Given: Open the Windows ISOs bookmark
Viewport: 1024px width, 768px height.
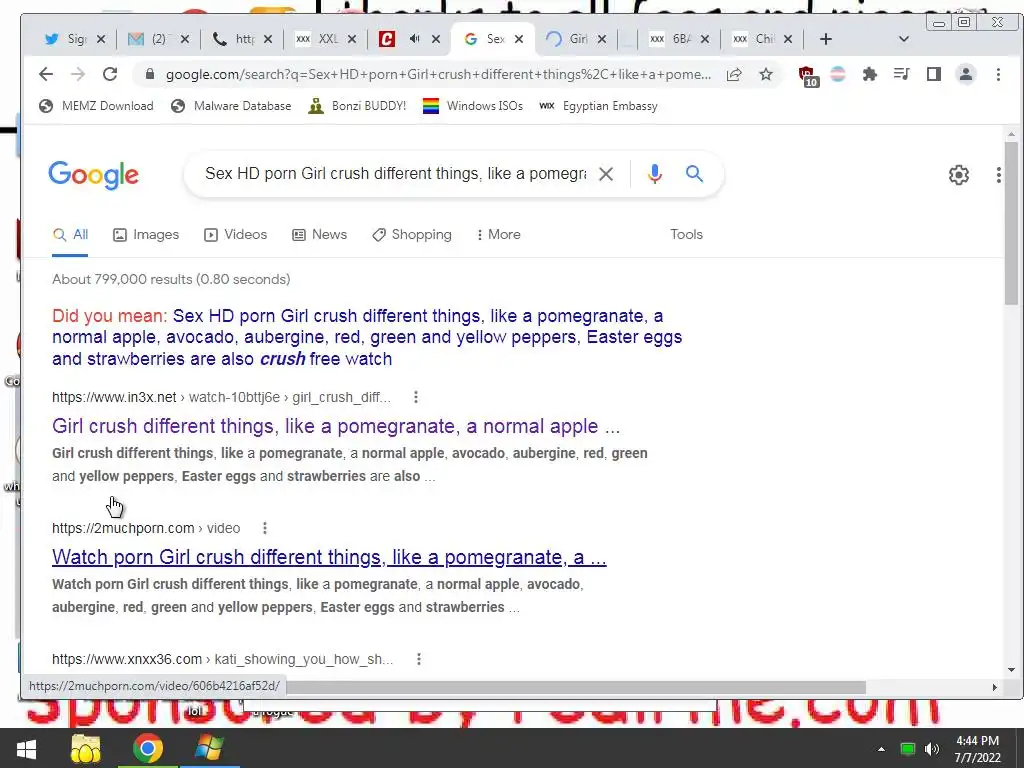Looking at the screenshot, I should (x=473, y=106).
